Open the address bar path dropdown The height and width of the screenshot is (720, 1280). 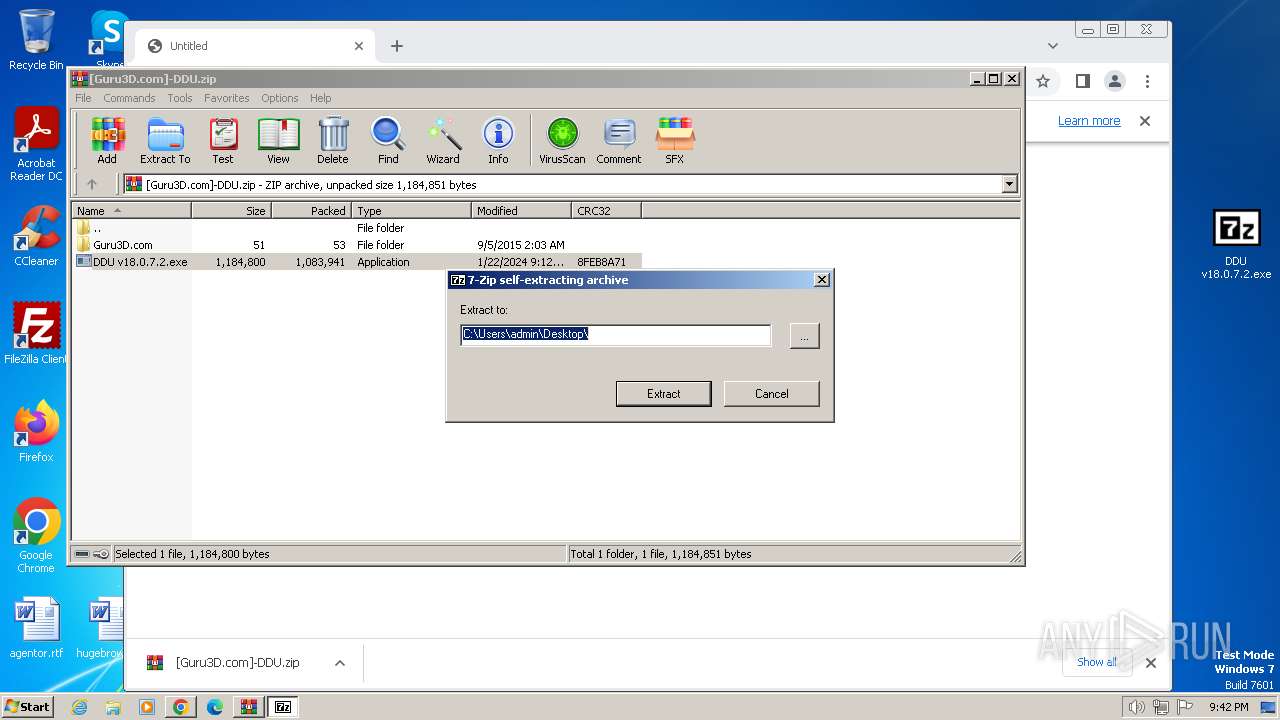tap(1009, 184)
